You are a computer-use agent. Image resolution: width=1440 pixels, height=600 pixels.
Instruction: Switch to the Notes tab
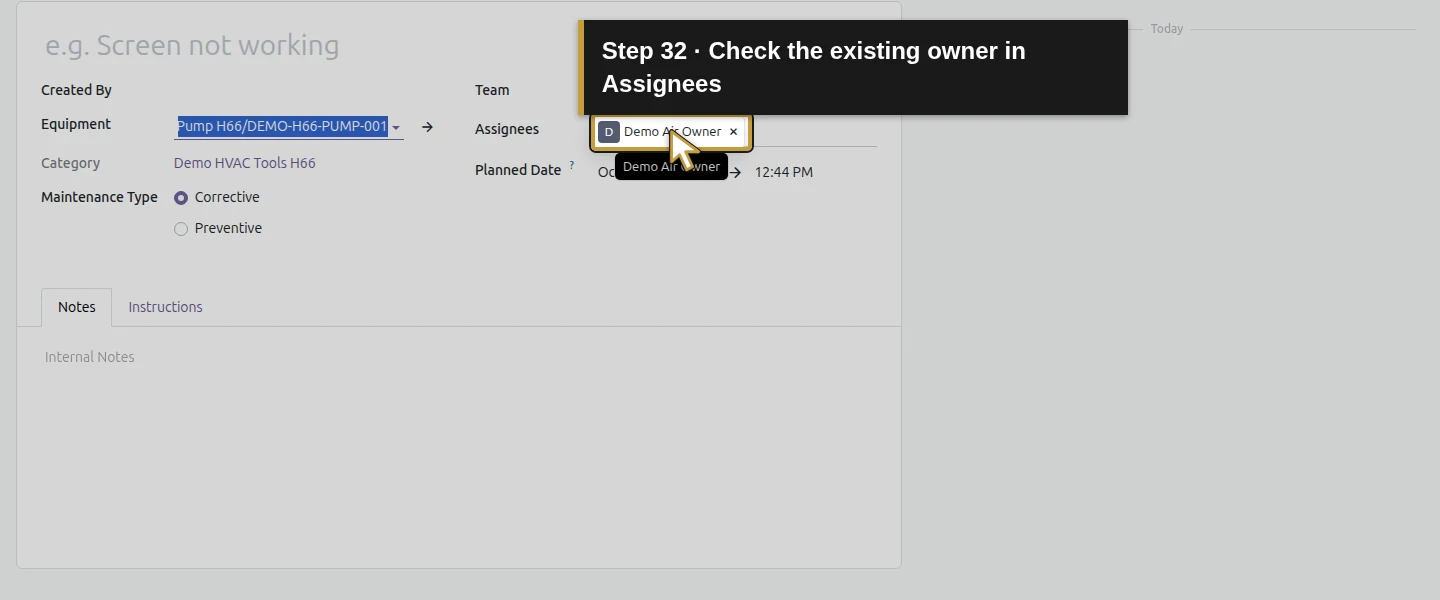tap(77, 307)
